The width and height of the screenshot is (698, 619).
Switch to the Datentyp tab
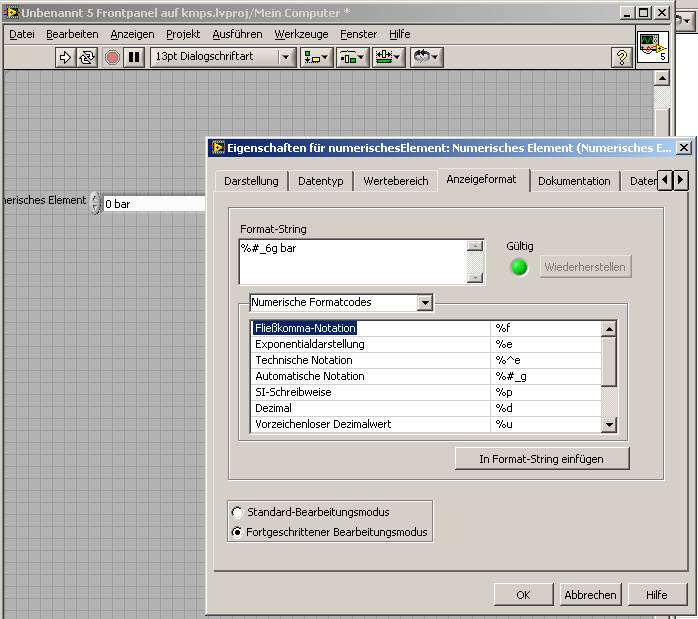320,181
